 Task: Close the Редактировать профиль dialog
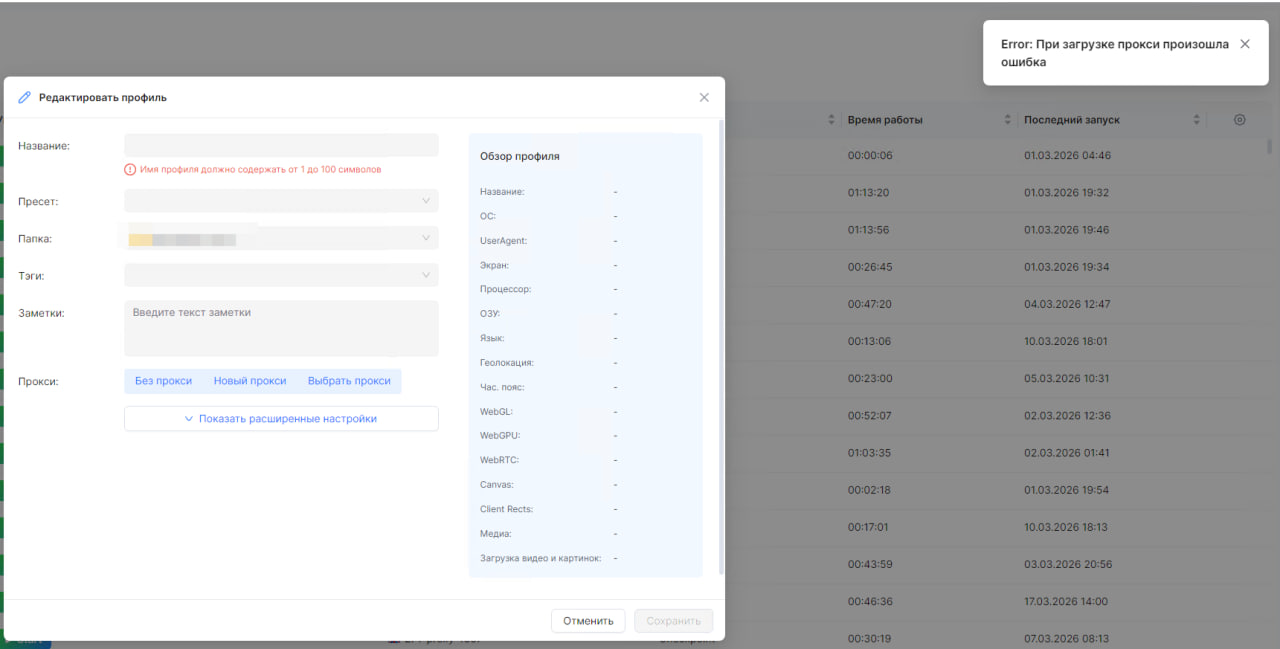coord(704,98)
